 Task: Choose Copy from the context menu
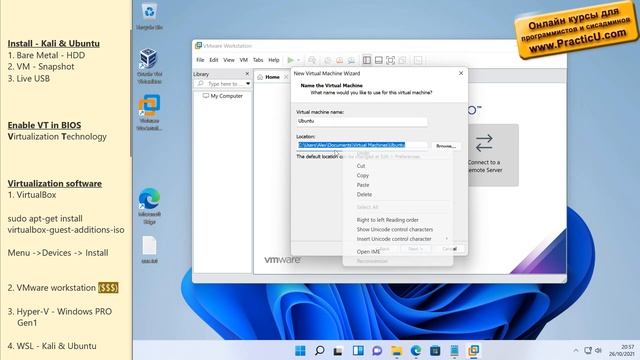coord(397,176)
